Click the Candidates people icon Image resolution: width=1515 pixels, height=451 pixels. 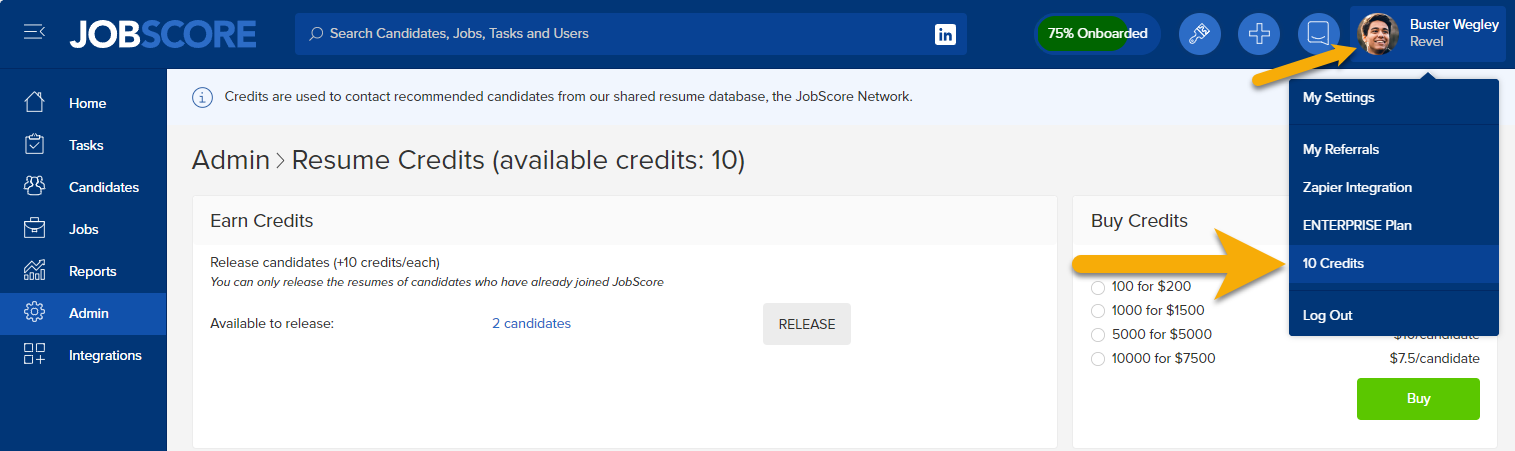(34, 186)
